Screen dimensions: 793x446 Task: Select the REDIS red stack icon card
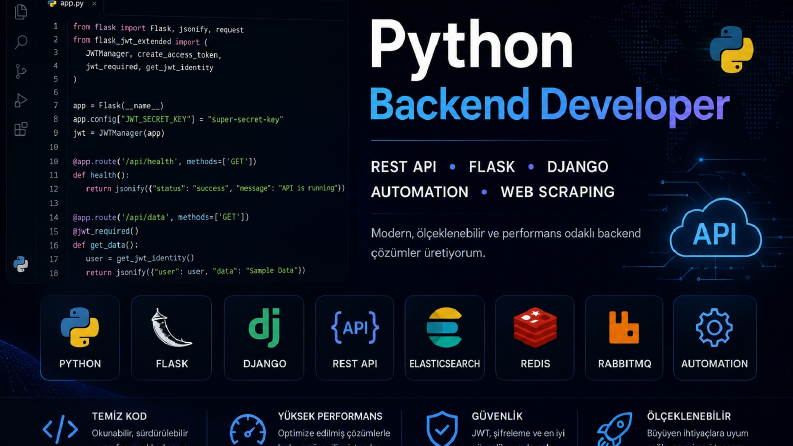[x=535, y=338]
